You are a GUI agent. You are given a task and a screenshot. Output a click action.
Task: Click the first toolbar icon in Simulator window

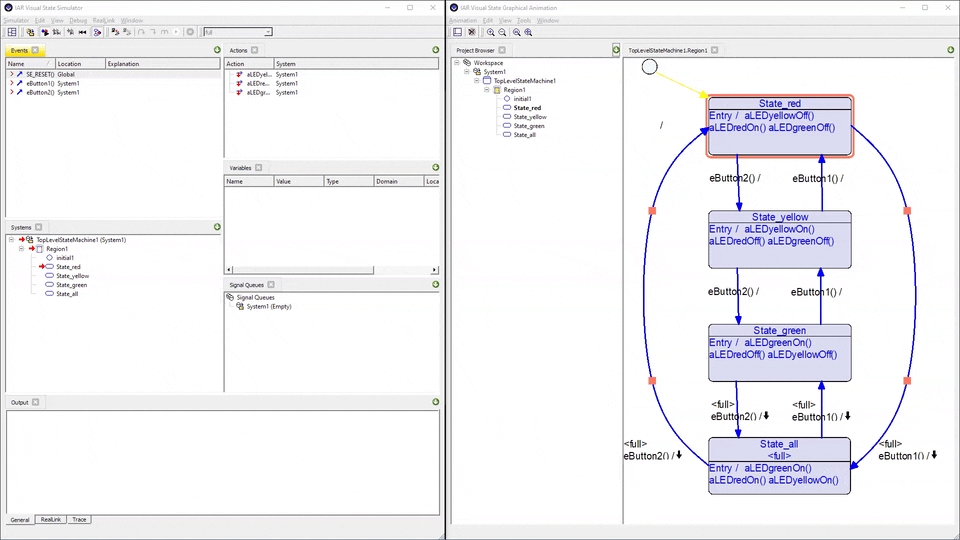(12, 32)
